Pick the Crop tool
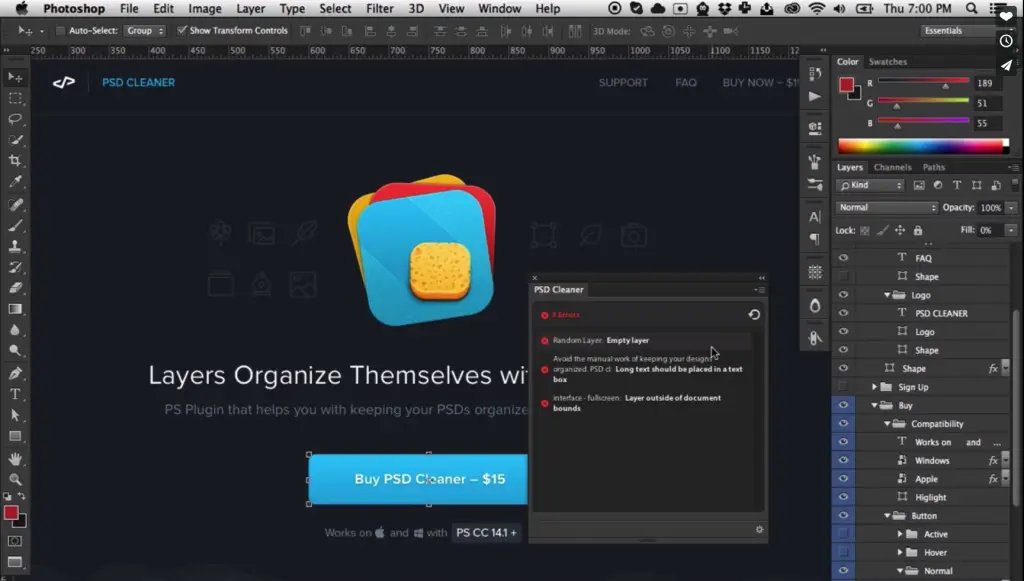The width and height of the screenshot is (1024, 581). pyautogui.click(x=15, y=161)
